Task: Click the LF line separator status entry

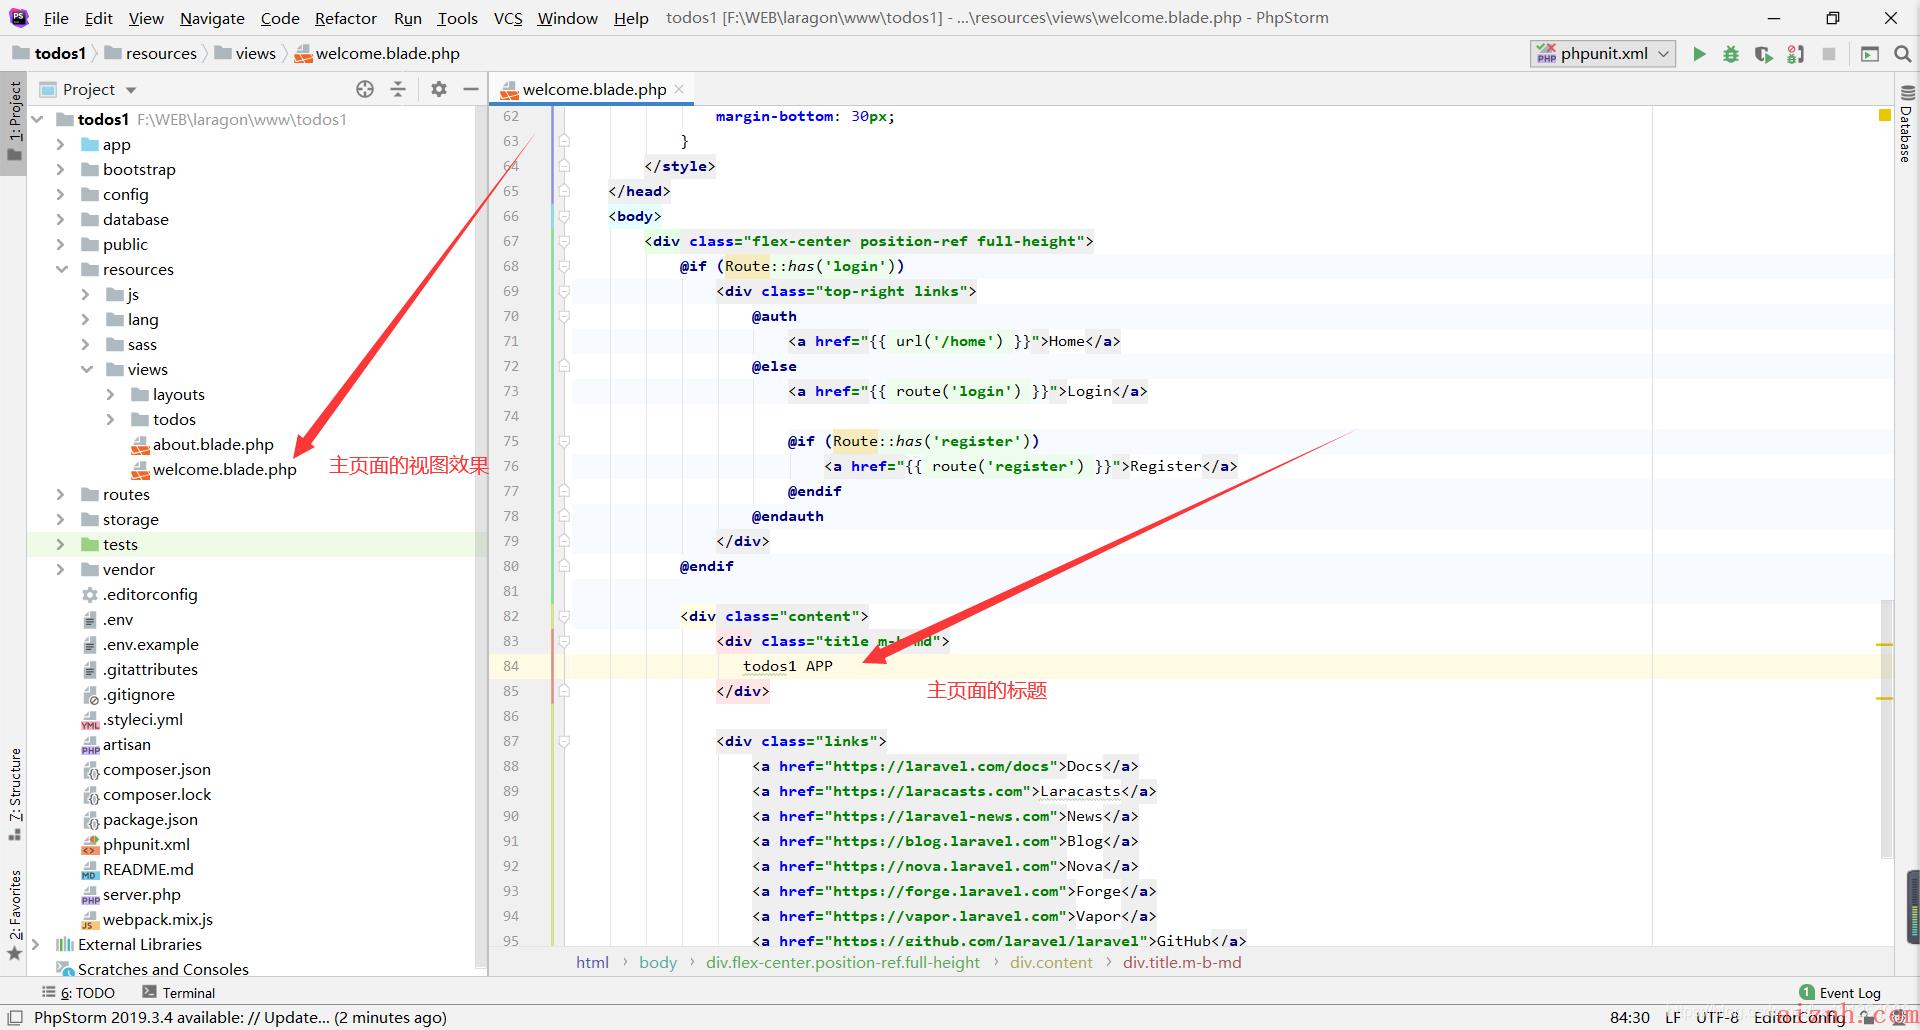Action: [1672, 1017]
